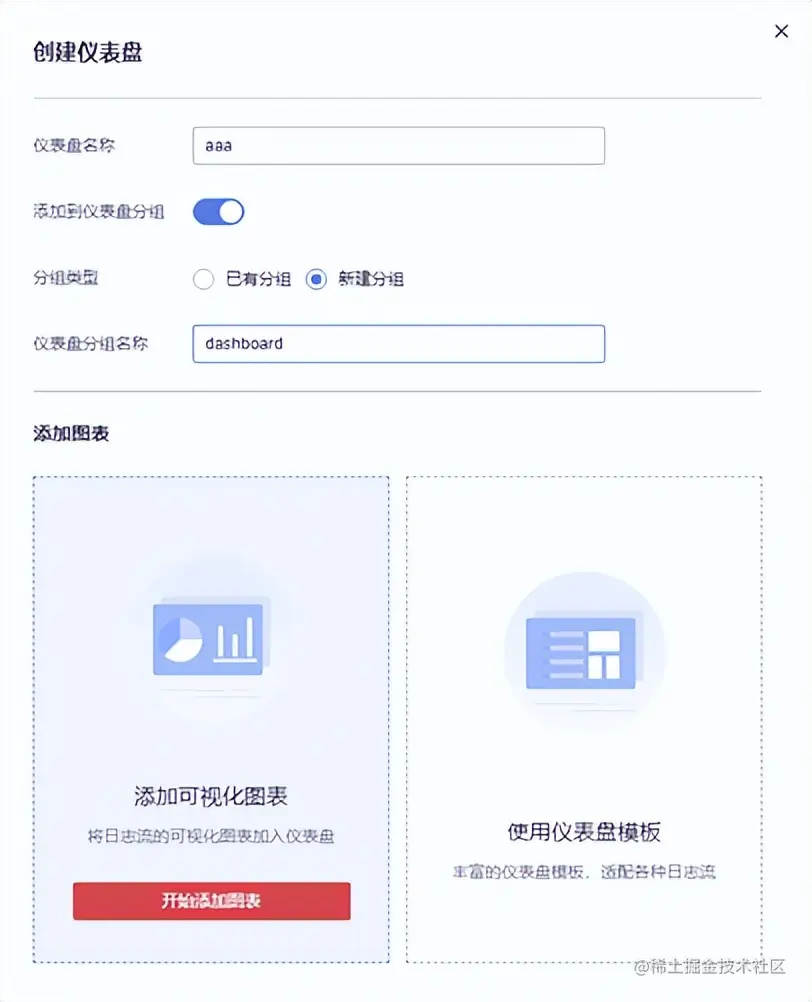The height and width of the screenshot is (1002, 812).
Task: Select the 新建分组 radio button
Action: (316, 279)
